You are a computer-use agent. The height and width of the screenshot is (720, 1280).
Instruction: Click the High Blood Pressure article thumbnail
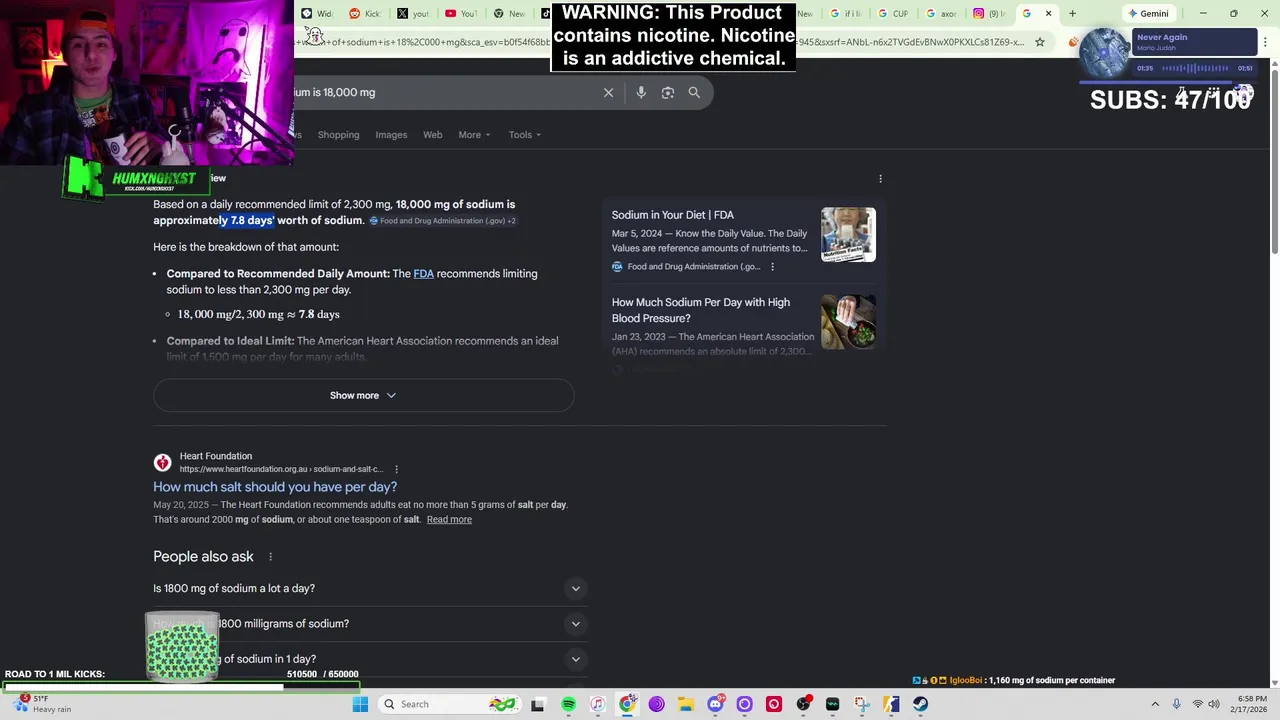(848, 322)
